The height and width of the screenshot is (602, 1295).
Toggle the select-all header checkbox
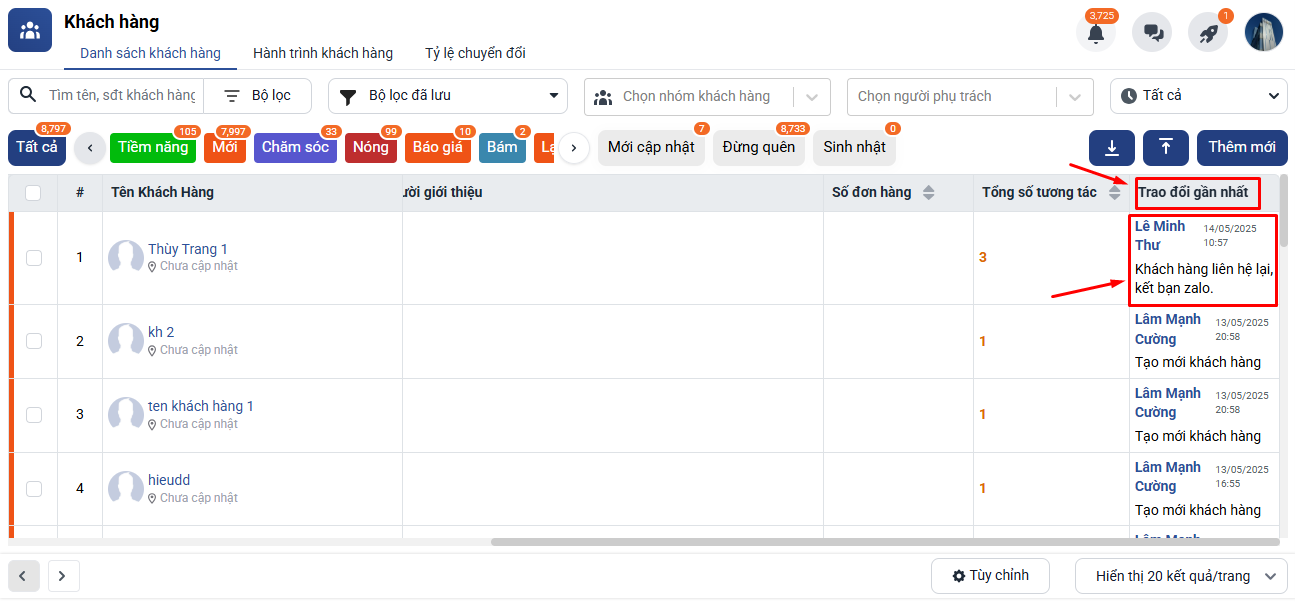coord(33,193)
